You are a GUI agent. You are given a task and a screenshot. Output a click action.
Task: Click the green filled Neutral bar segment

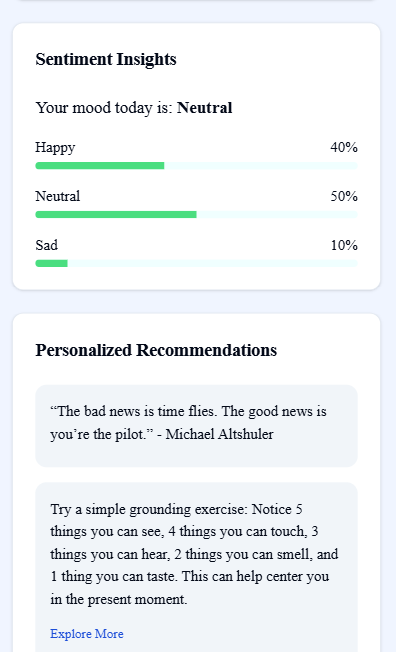pos(116,215)
